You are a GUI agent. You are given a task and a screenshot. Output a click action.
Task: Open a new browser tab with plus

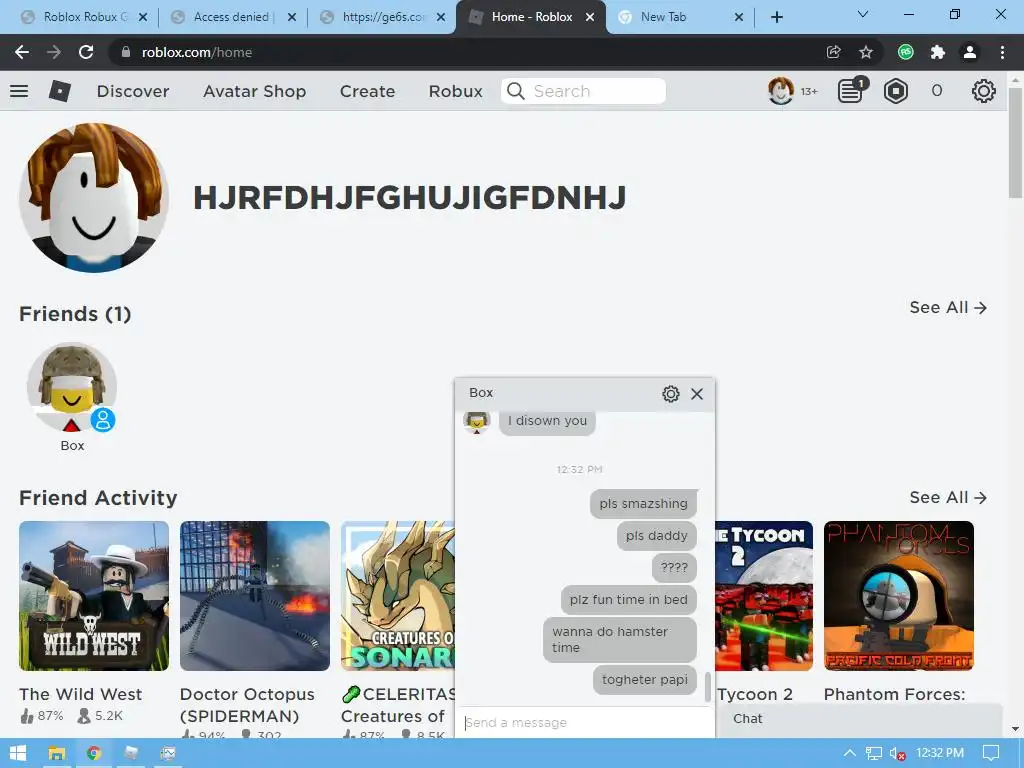coord(776,17)
